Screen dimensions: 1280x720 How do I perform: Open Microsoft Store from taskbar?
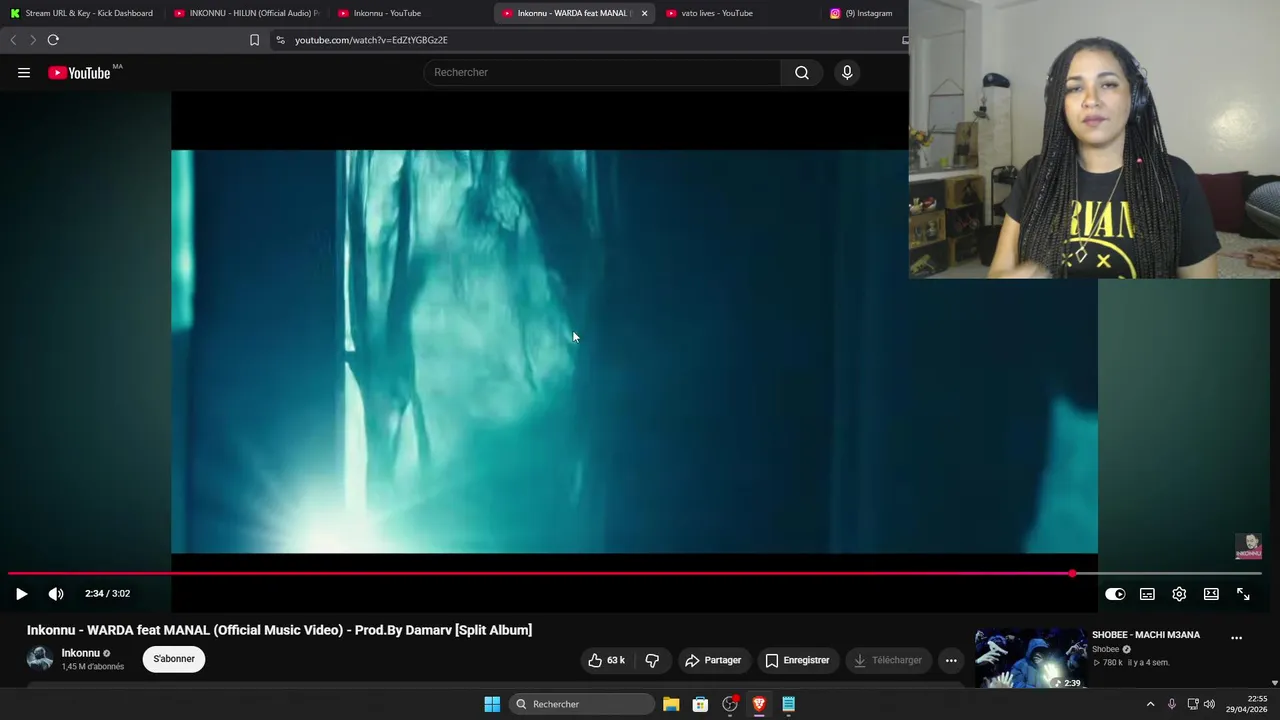[700, 704]
